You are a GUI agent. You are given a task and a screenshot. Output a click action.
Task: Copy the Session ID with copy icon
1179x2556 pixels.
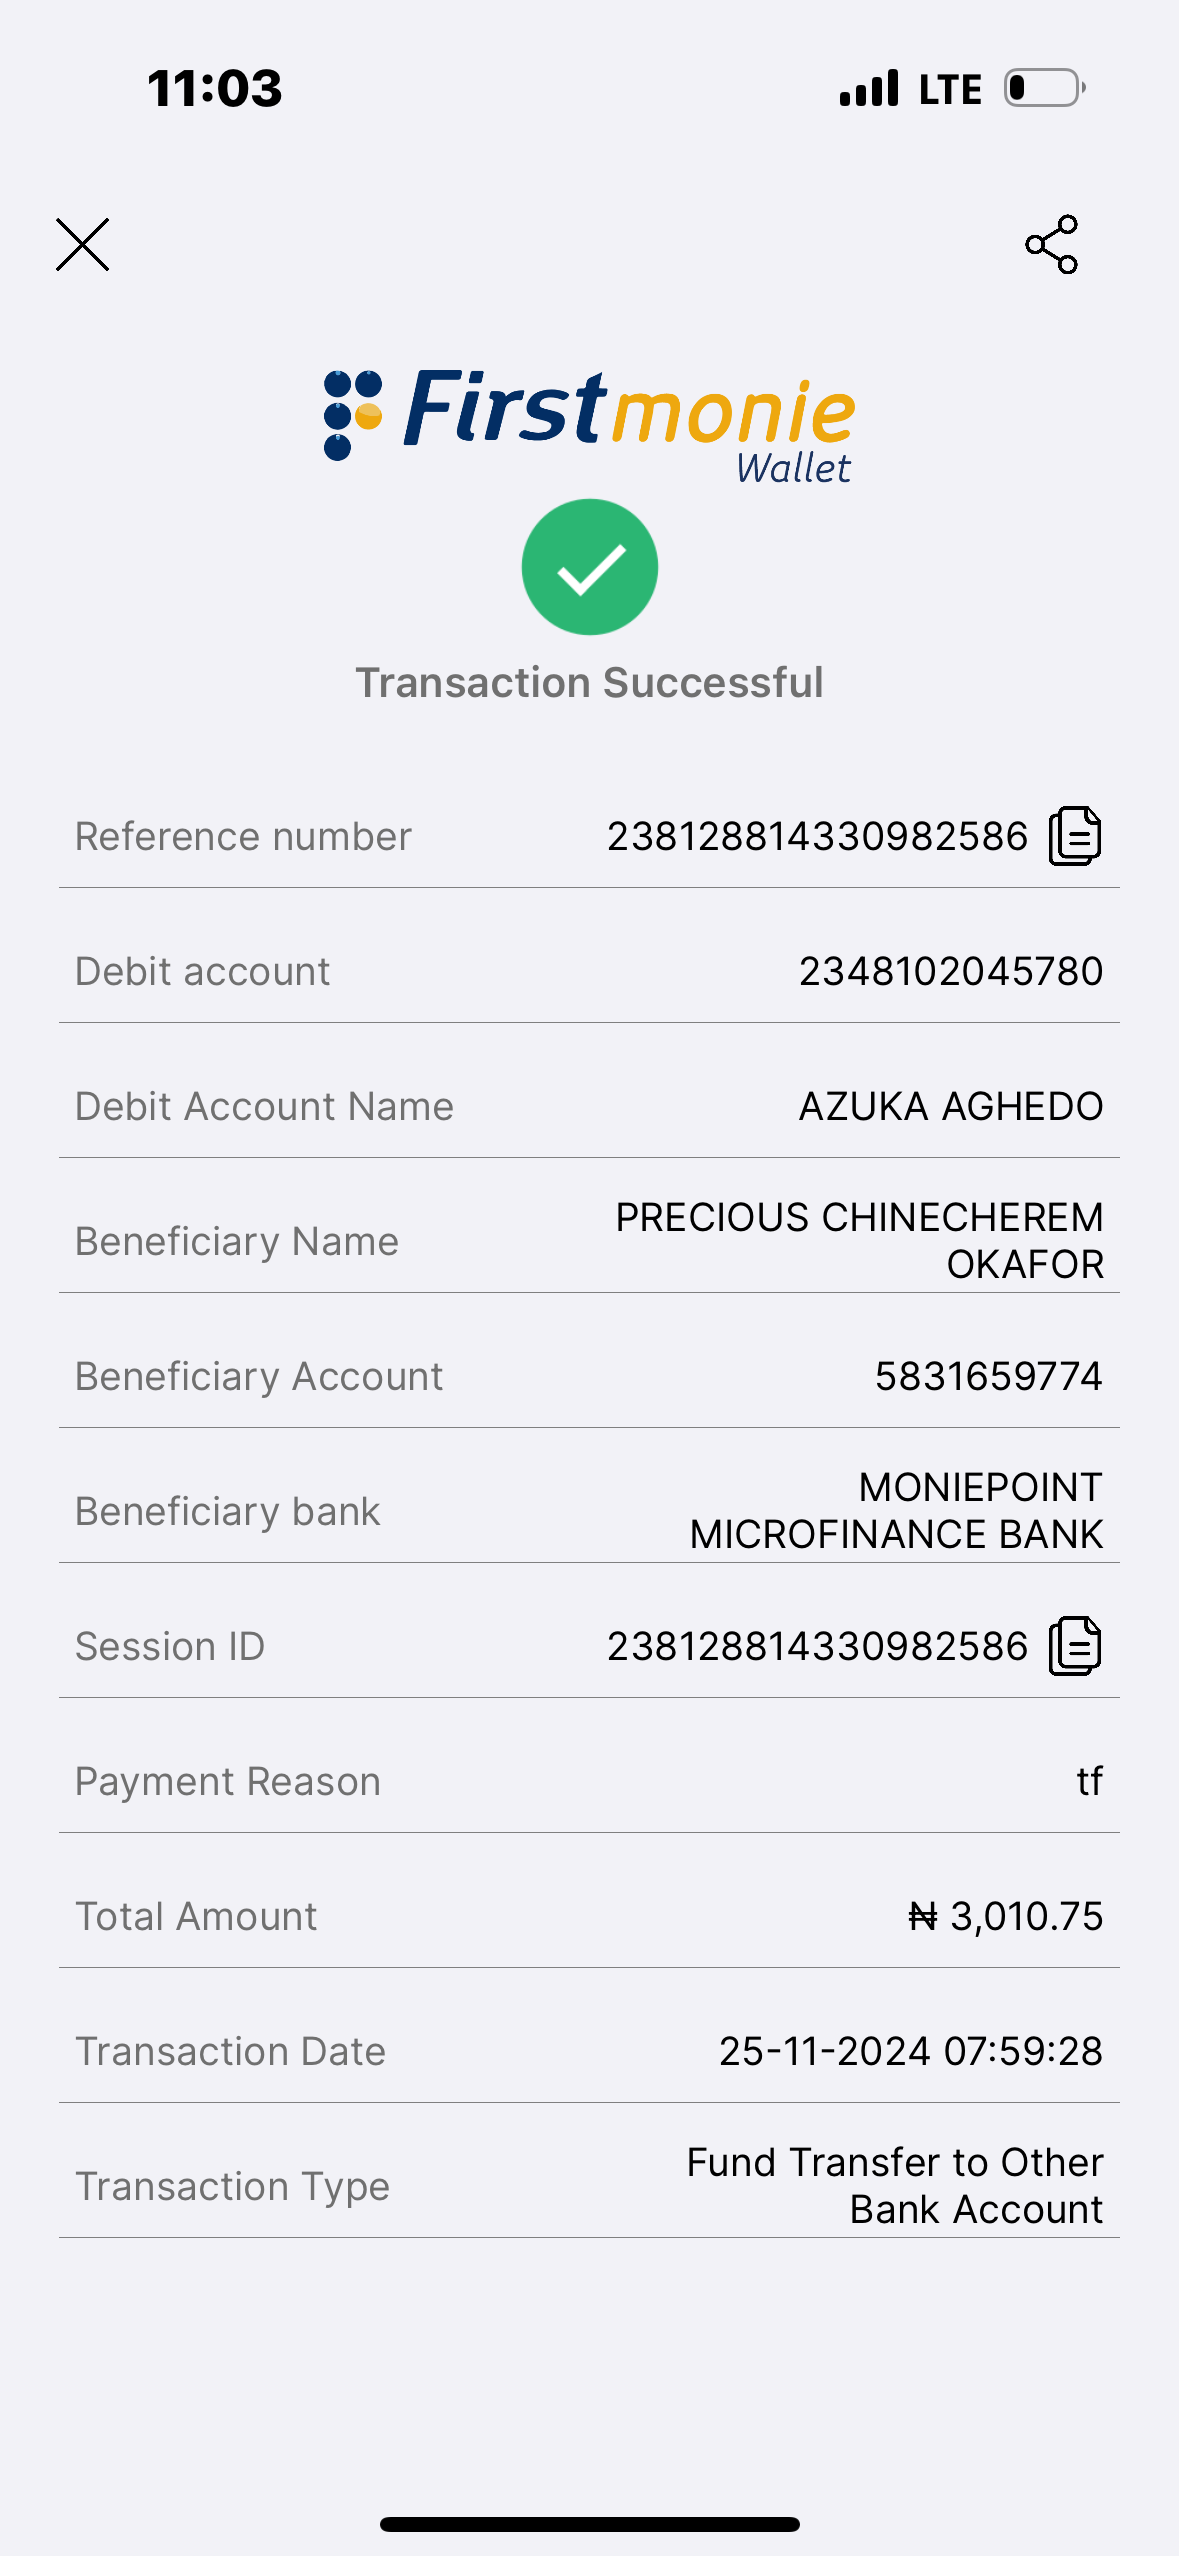pos(1075,1646)
